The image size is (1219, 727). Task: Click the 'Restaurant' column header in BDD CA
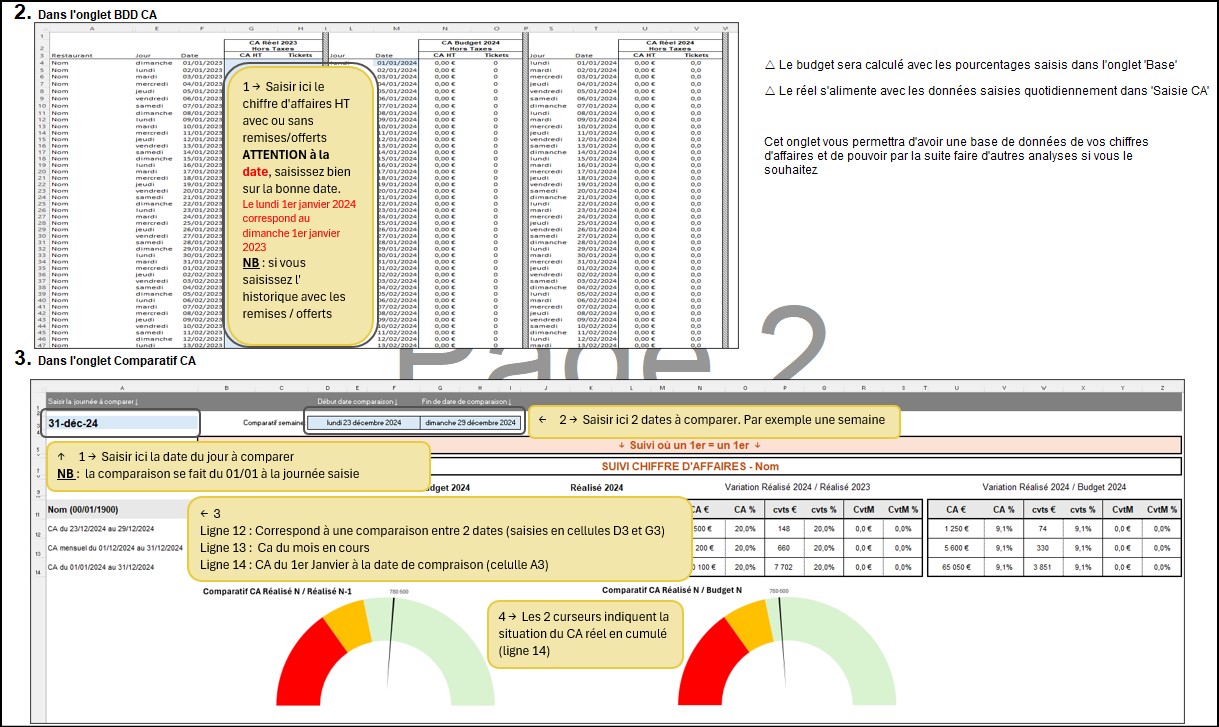point(70,55)
